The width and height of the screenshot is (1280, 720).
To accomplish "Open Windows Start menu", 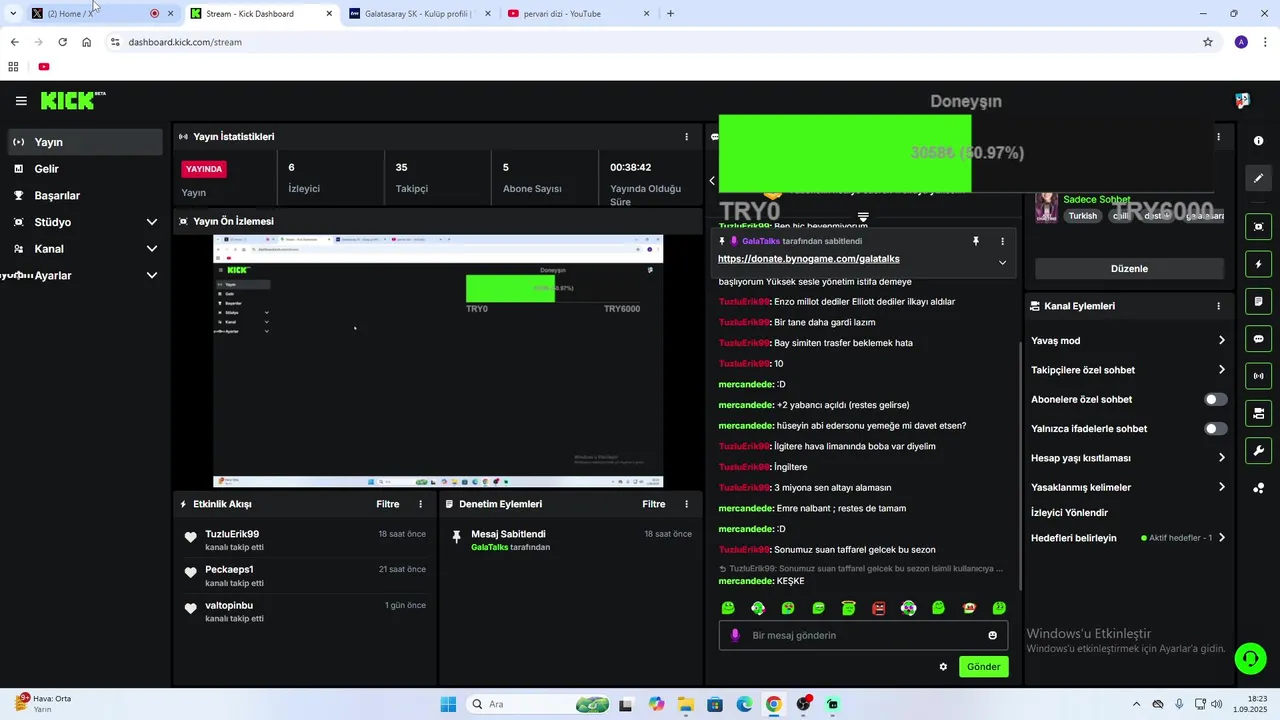I will click(x=448, y=705).
